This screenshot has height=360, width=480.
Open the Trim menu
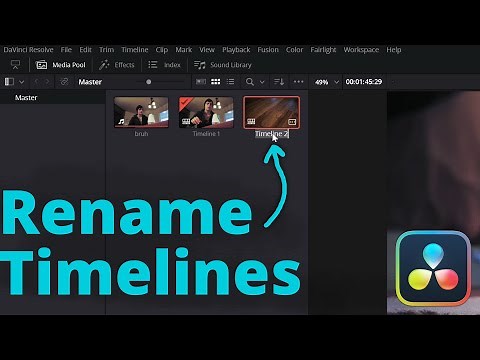(106, 50)
